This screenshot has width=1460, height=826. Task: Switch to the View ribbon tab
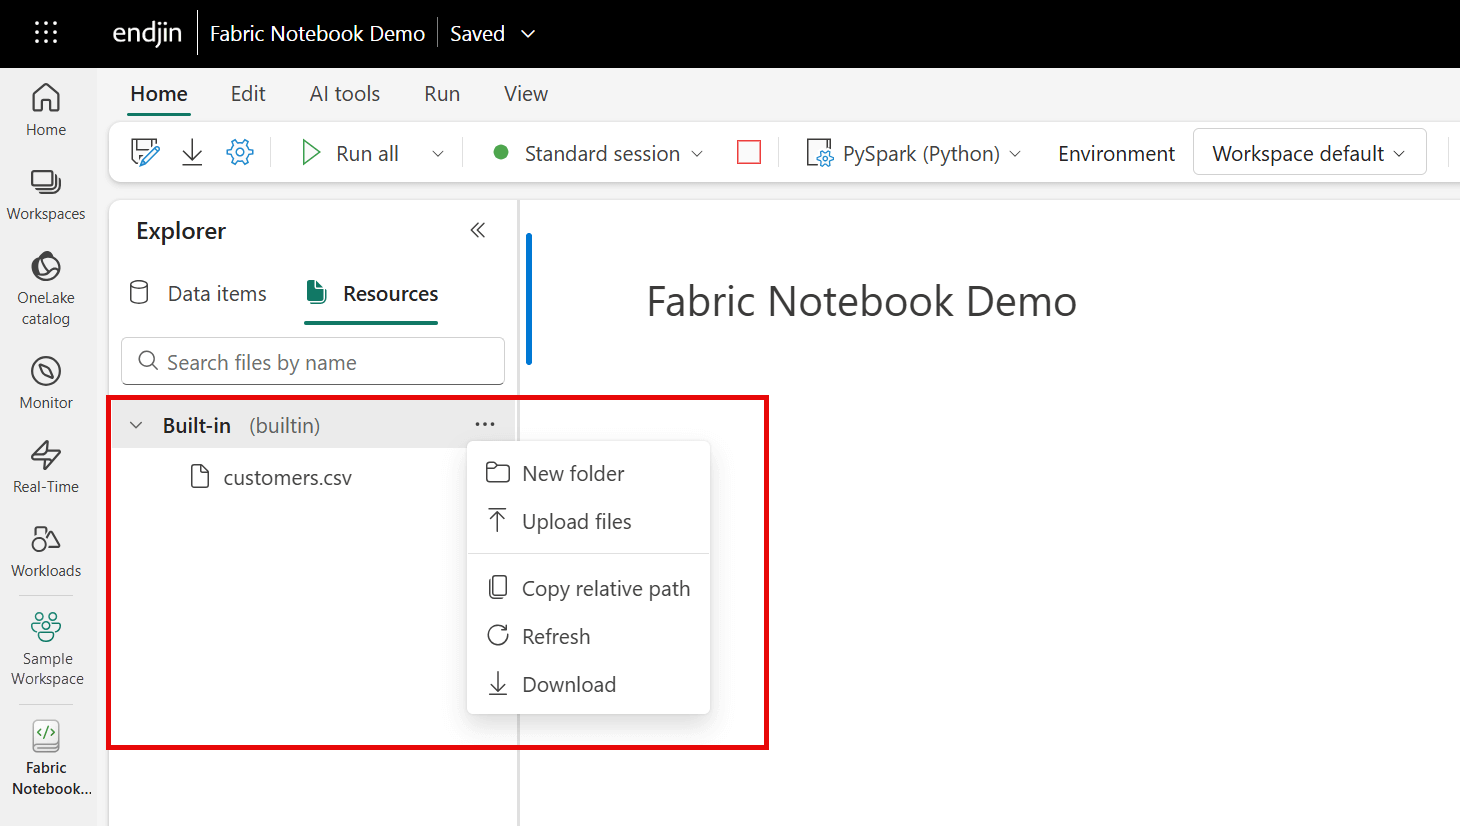(526, 94)
